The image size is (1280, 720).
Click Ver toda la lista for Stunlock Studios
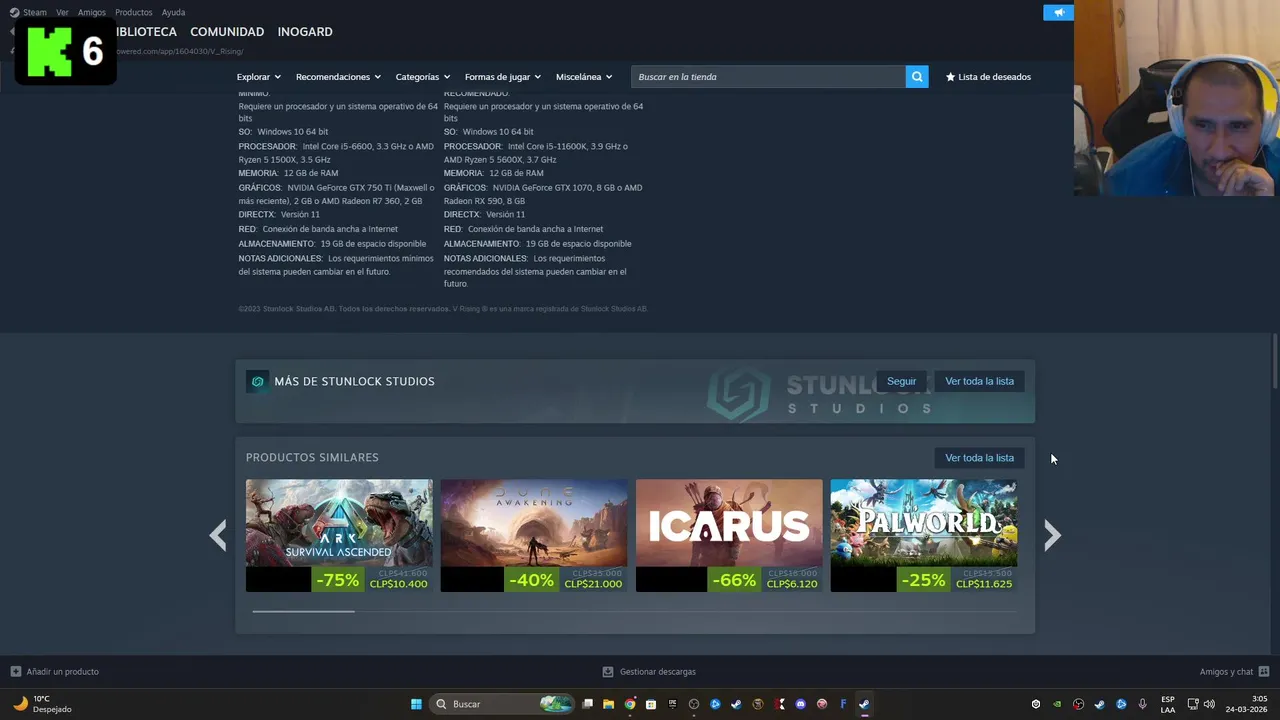[x=979, y=381]
